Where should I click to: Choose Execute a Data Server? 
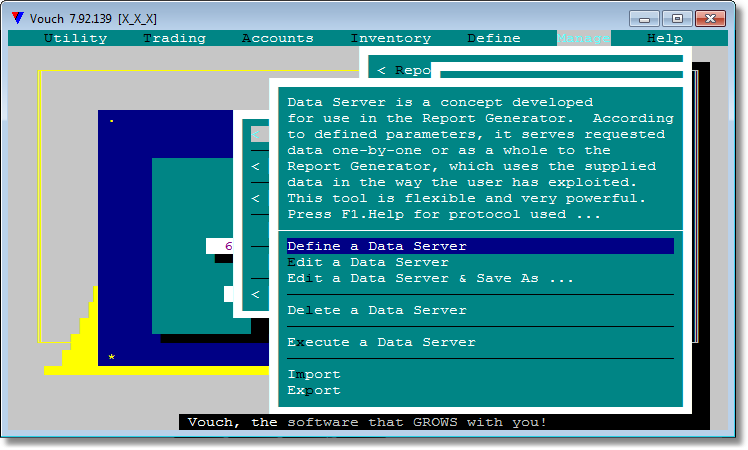click(x=381, y=343)
